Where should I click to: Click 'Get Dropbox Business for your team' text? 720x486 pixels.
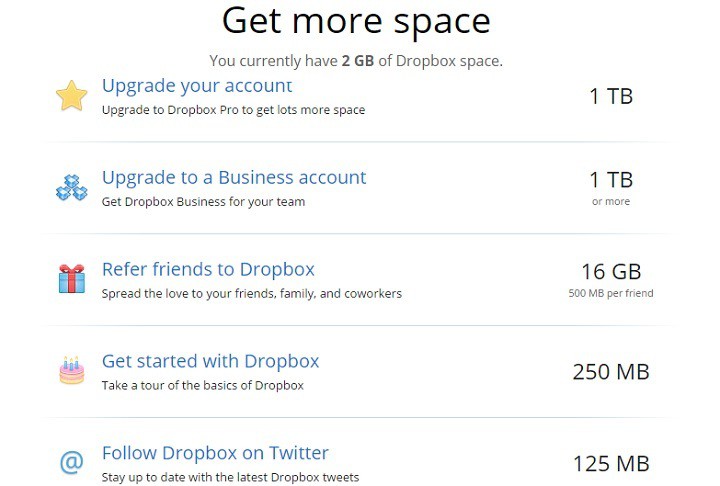(x=203, y=202)
